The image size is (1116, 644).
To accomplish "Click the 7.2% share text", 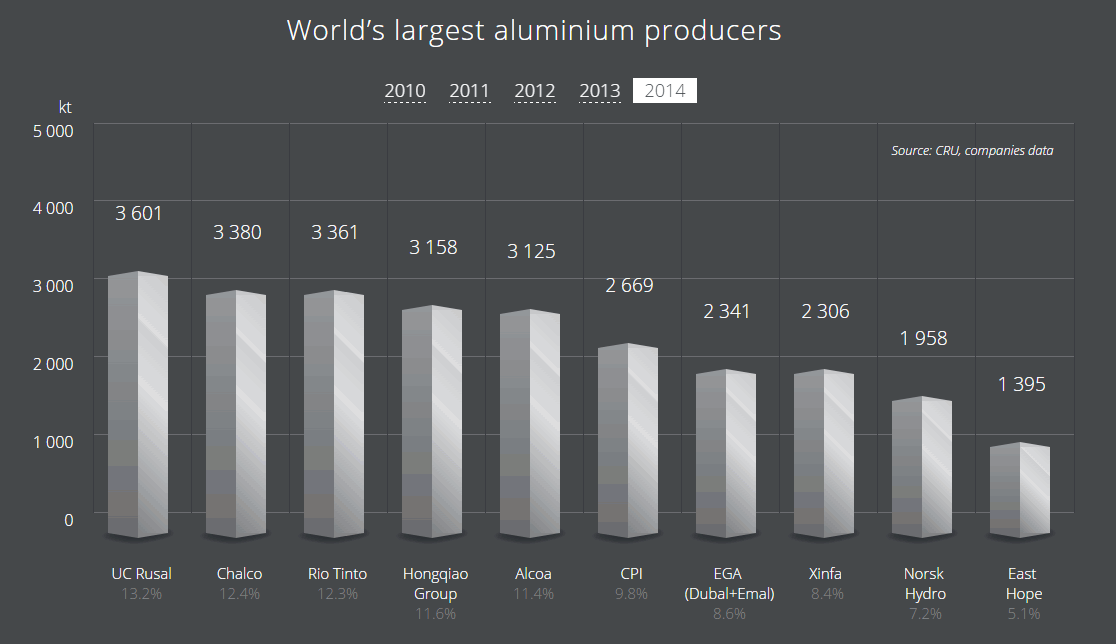I will [925, 613].
